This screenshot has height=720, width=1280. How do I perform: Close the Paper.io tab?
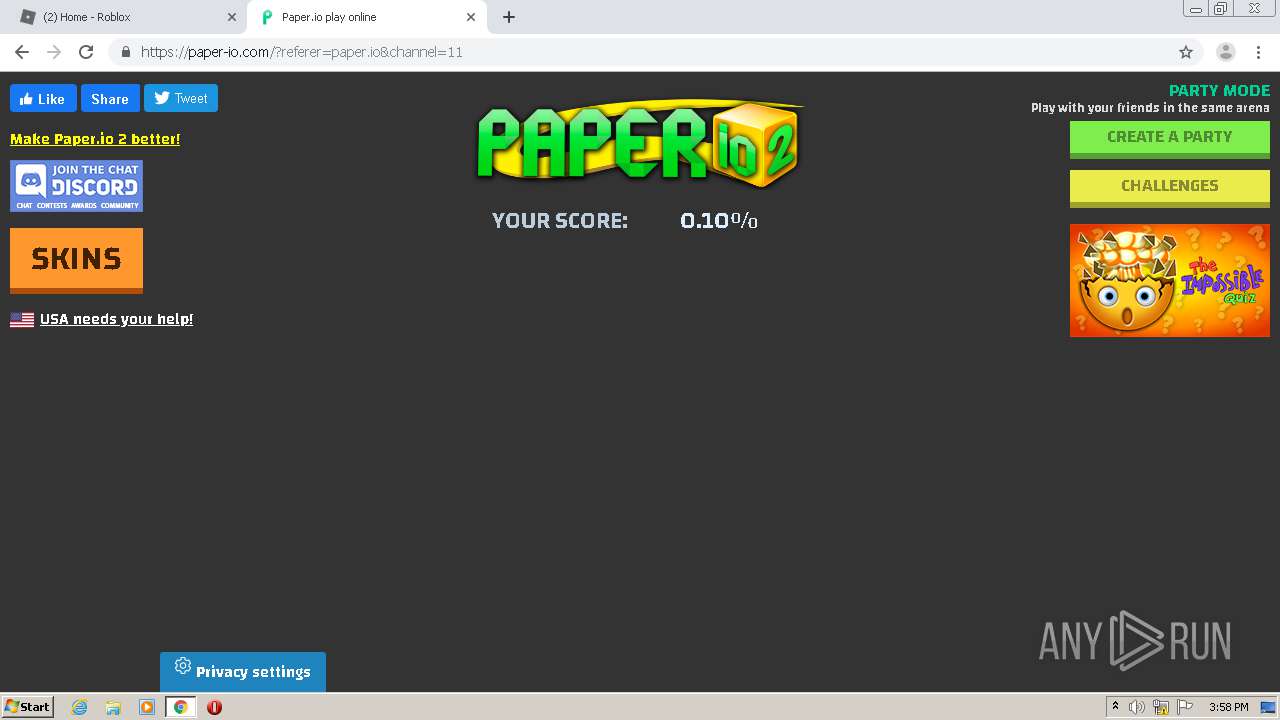tap(470, 17)
